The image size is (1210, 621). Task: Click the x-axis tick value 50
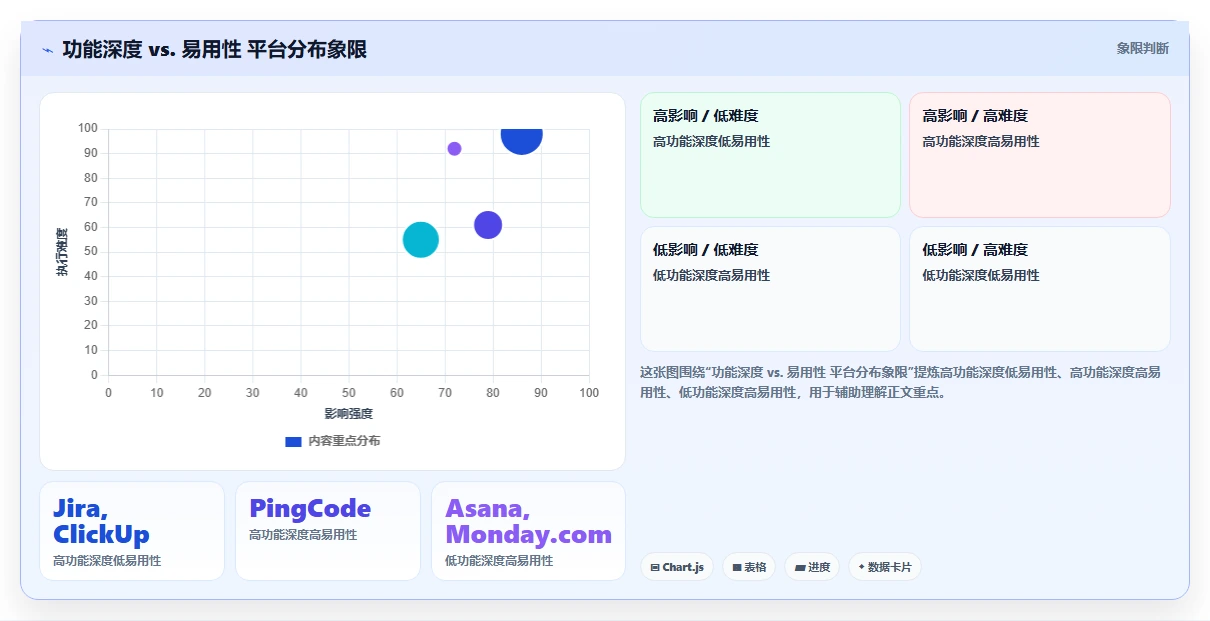click(348, 392)
